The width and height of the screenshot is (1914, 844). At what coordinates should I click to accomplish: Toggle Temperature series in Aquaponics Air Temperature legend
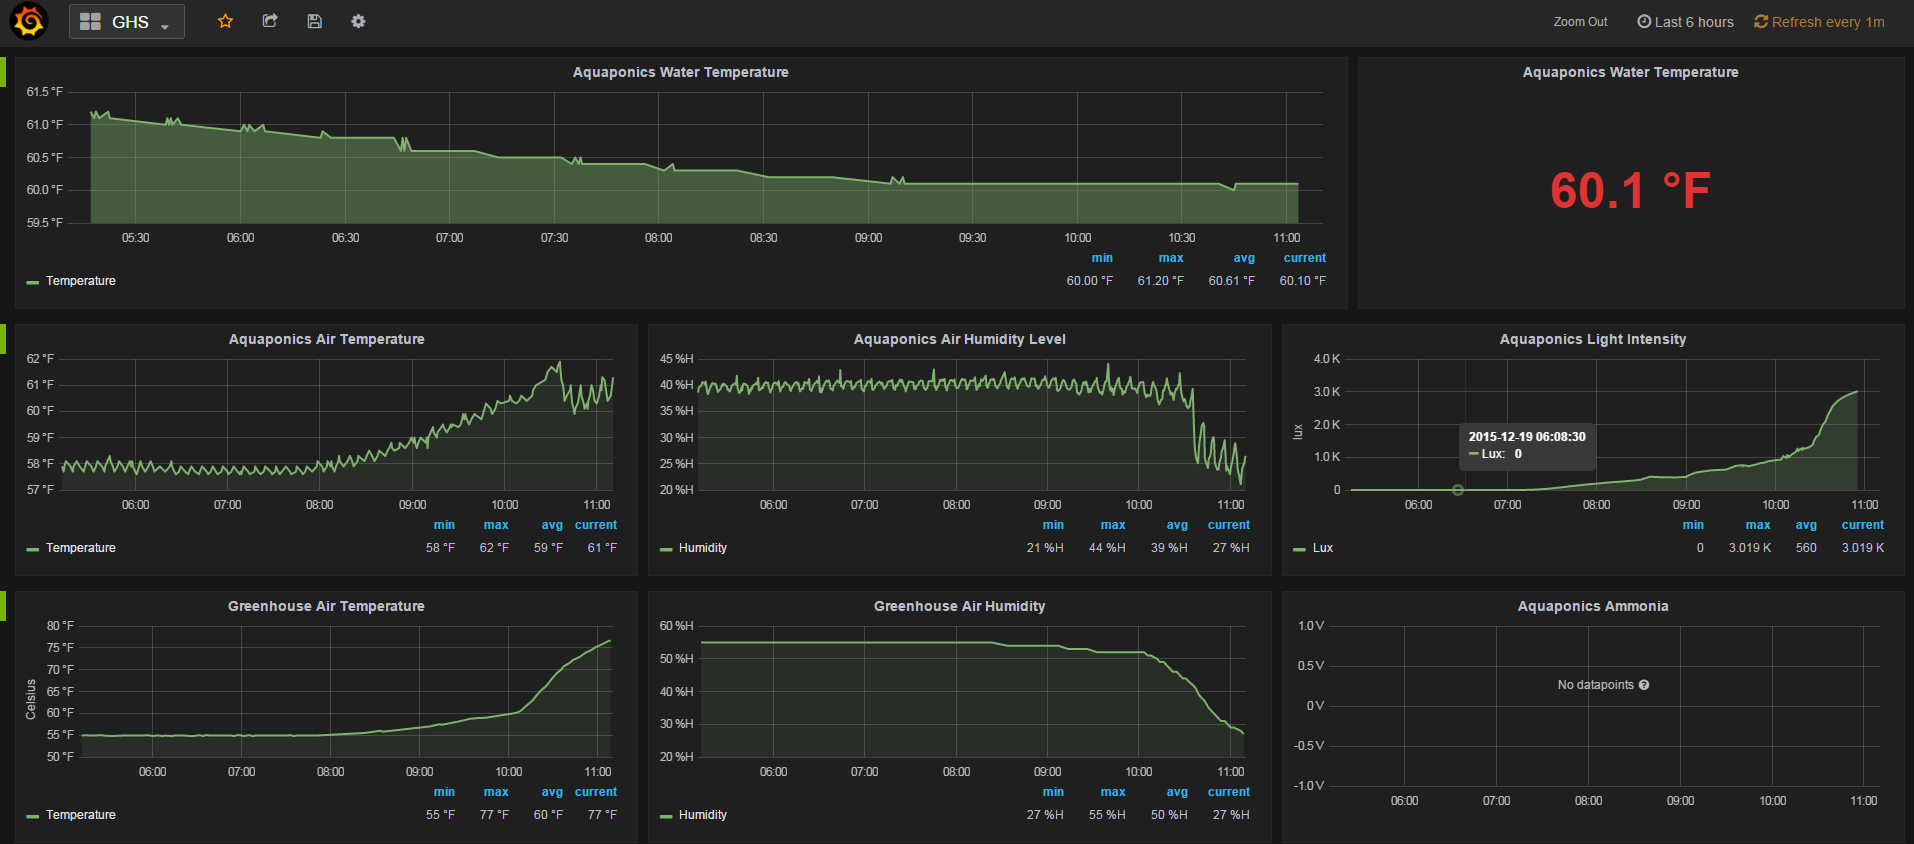click(x=81, y=548)
